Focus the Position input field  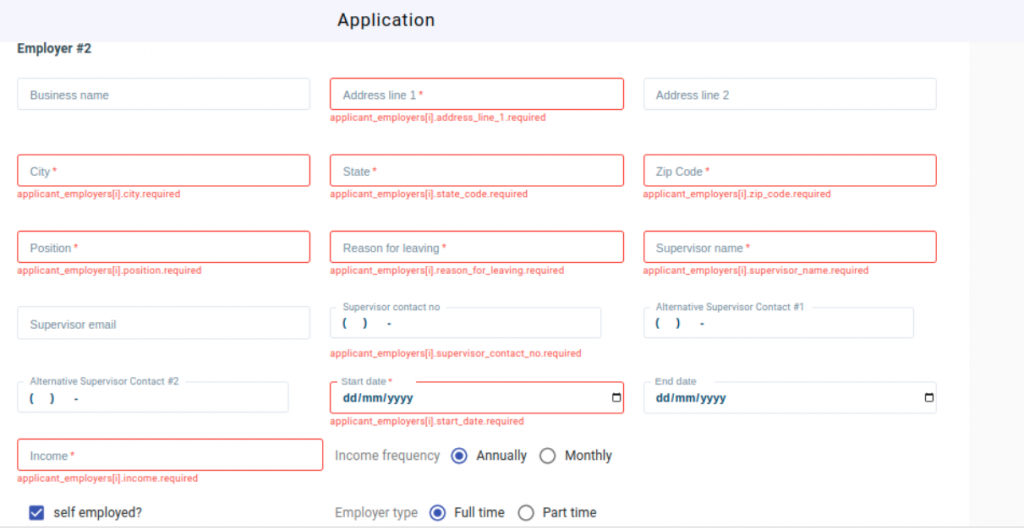163,247
